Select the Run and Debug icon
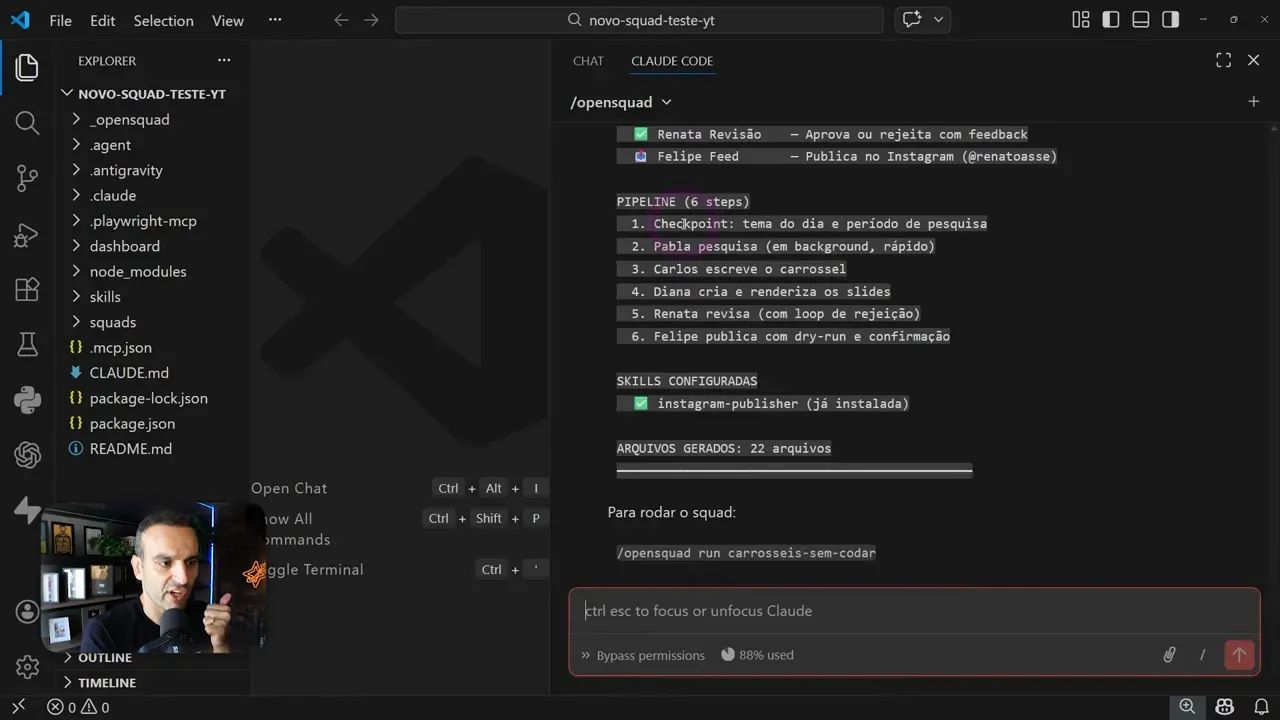The width and height of the screenshot is (1280, 720). (27, 235)
